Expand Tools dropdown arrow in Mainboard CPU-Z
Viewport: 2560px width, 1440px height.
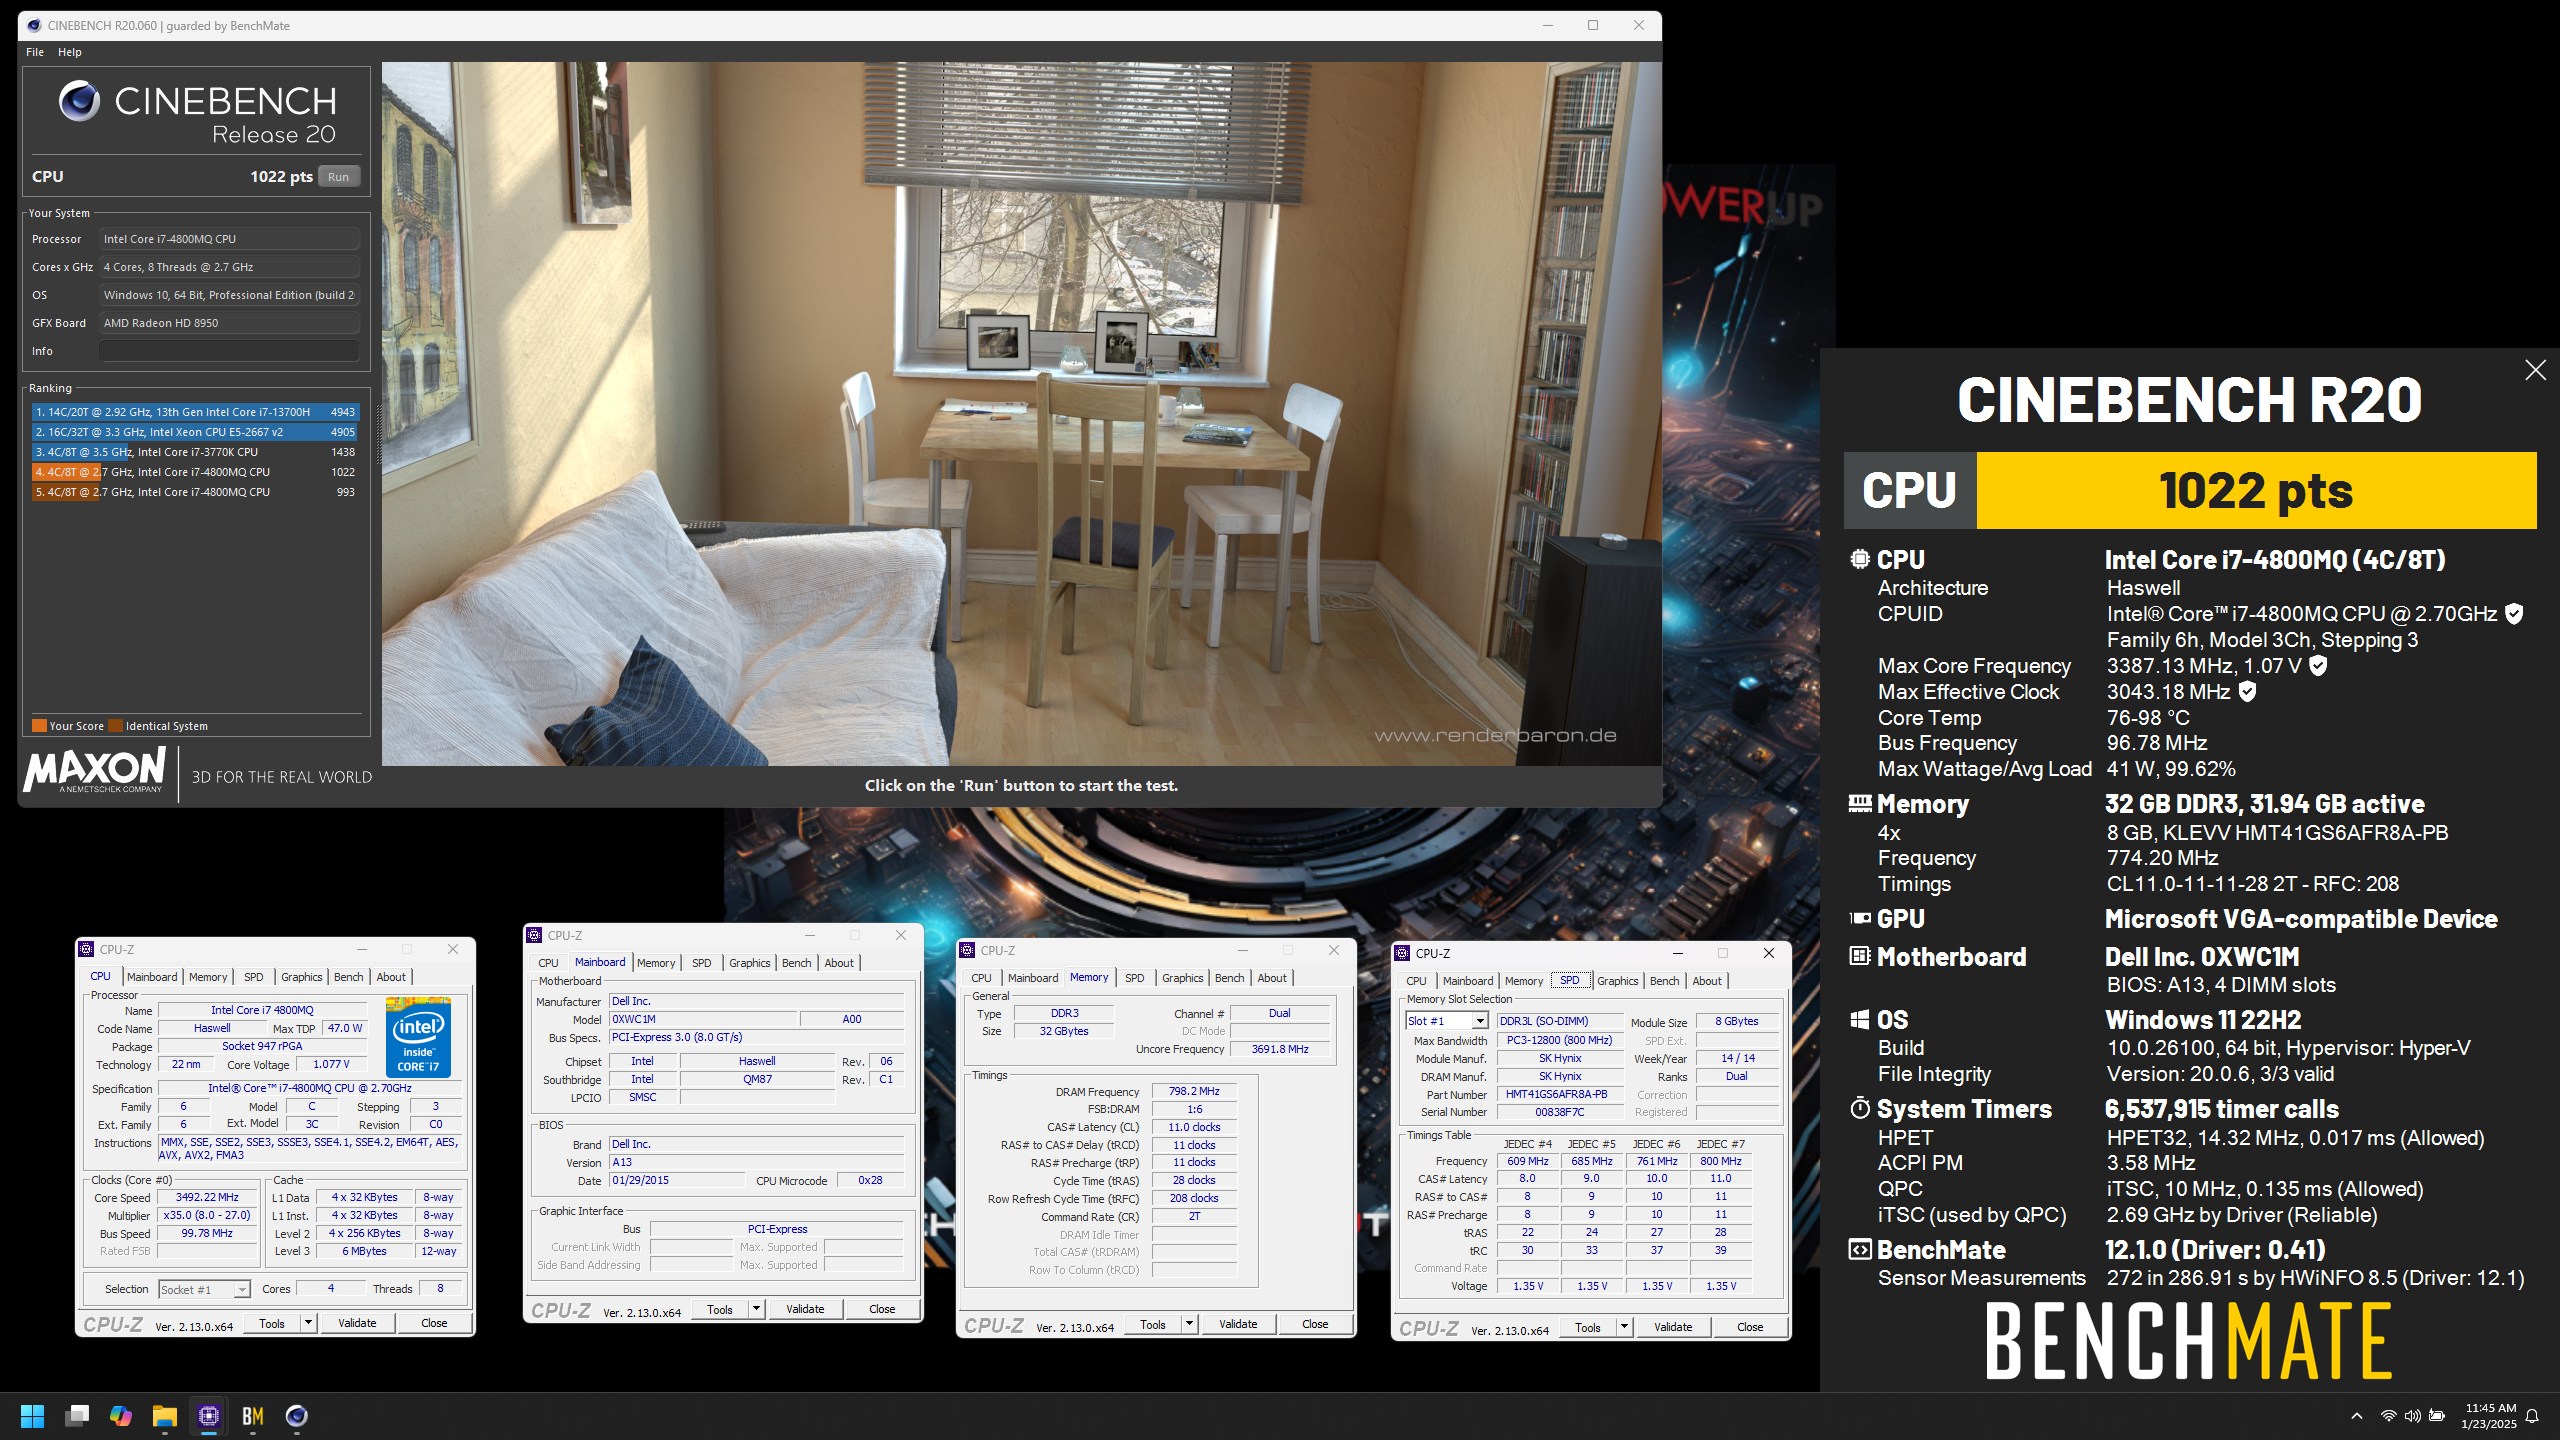click(756, 1309)
